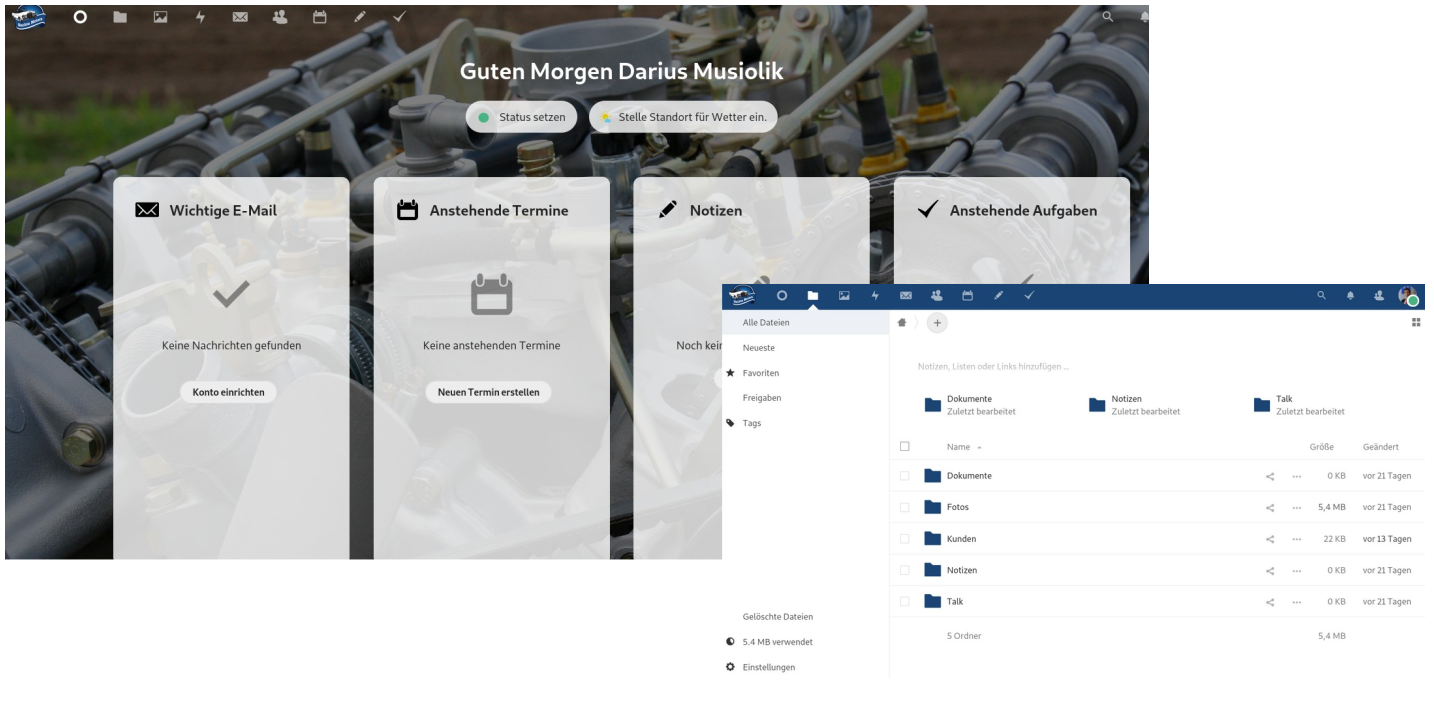Open the three-dot actions menu for Notizen row
The image size is (1434, 708).
(1296, 571)
